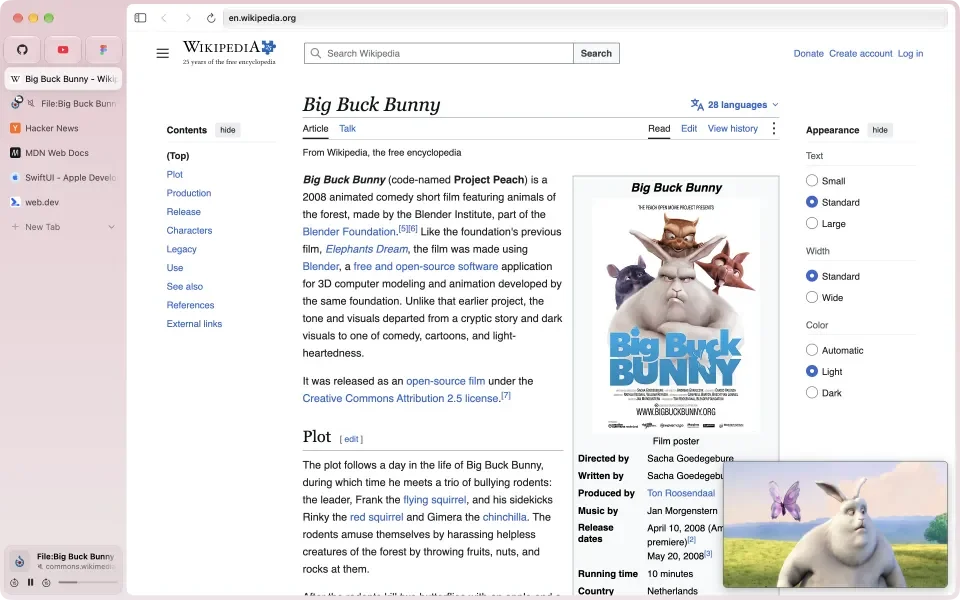This screenshot has height=600, width=960.
Task: Switch to the Talk tab
Action: pyautogui.click(x=347, y=129)
